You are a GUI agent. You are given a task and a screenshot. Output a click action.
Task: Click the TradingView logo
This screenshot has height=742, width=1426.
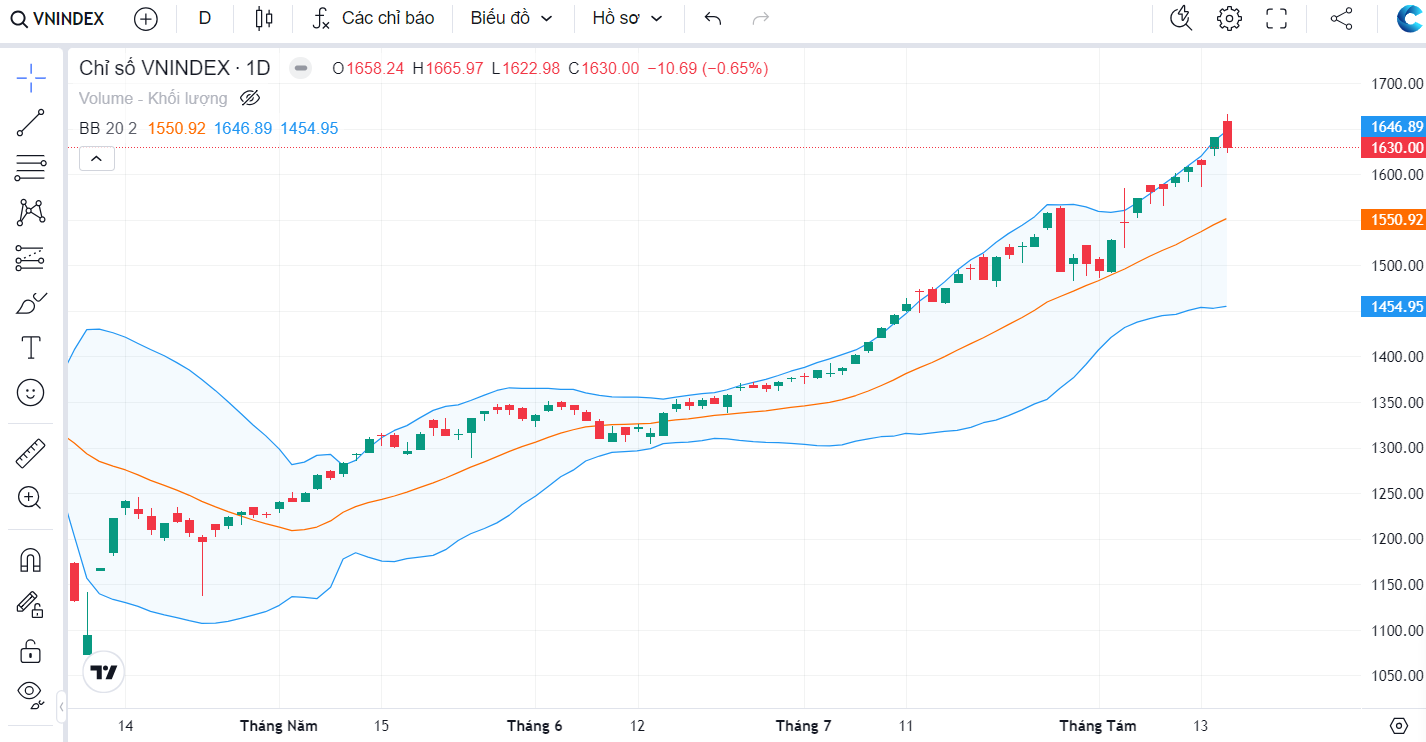pos(104,672)
